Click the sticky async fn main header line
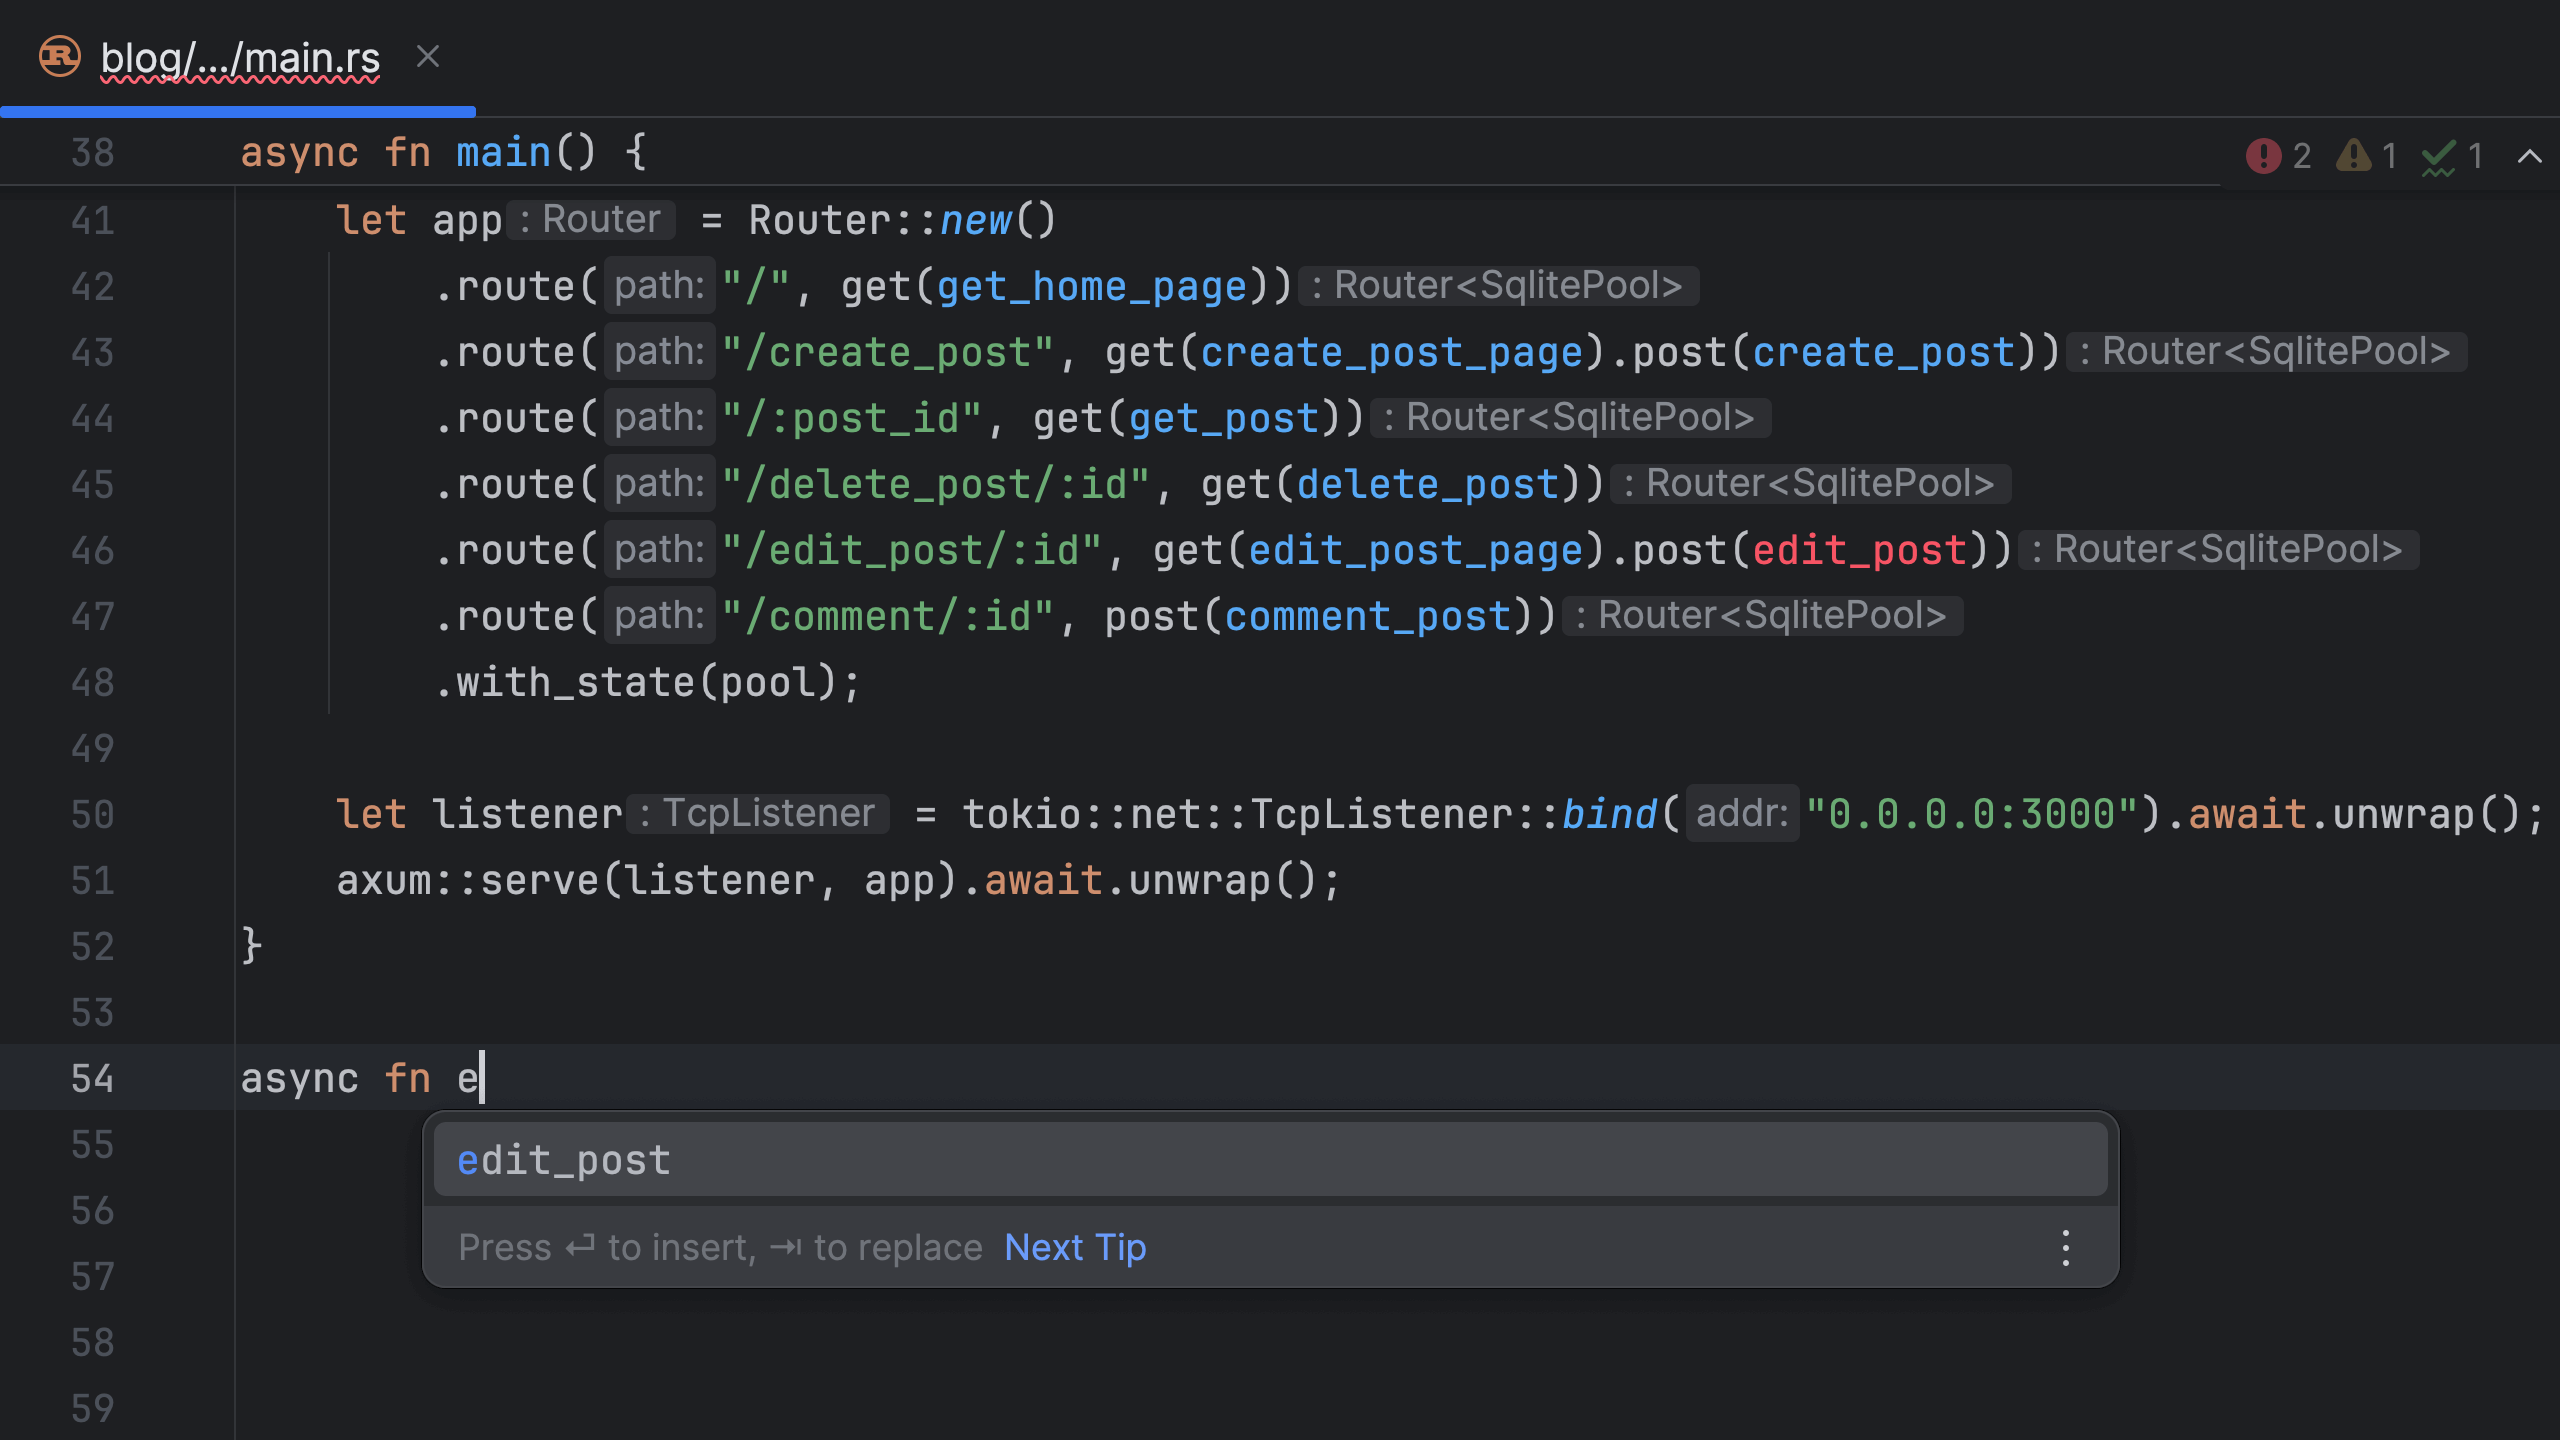The width and height of the screenshot is (2560, 1440). tap(444, 153)
